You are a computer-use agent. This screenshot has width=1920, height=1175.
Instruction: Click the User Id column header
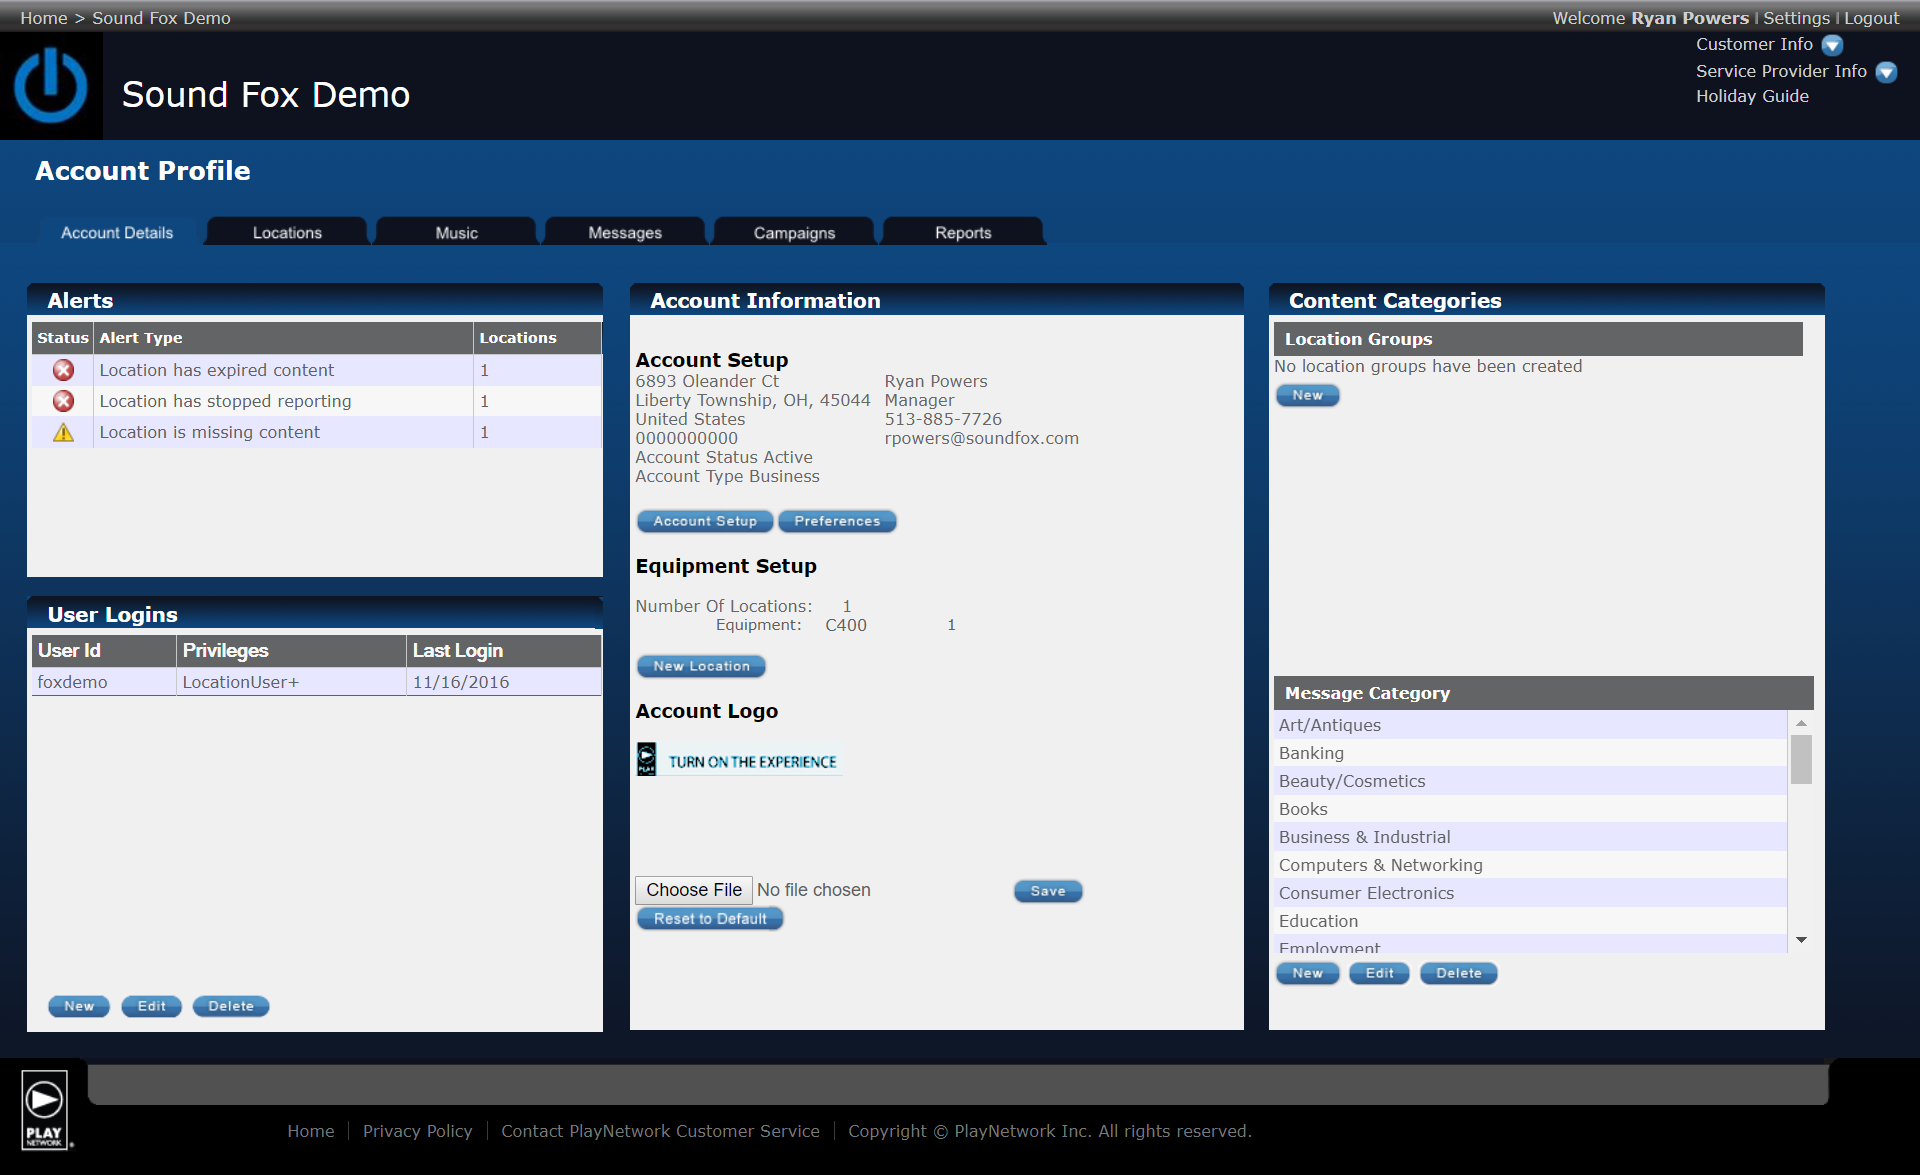[x=104, y=650]
